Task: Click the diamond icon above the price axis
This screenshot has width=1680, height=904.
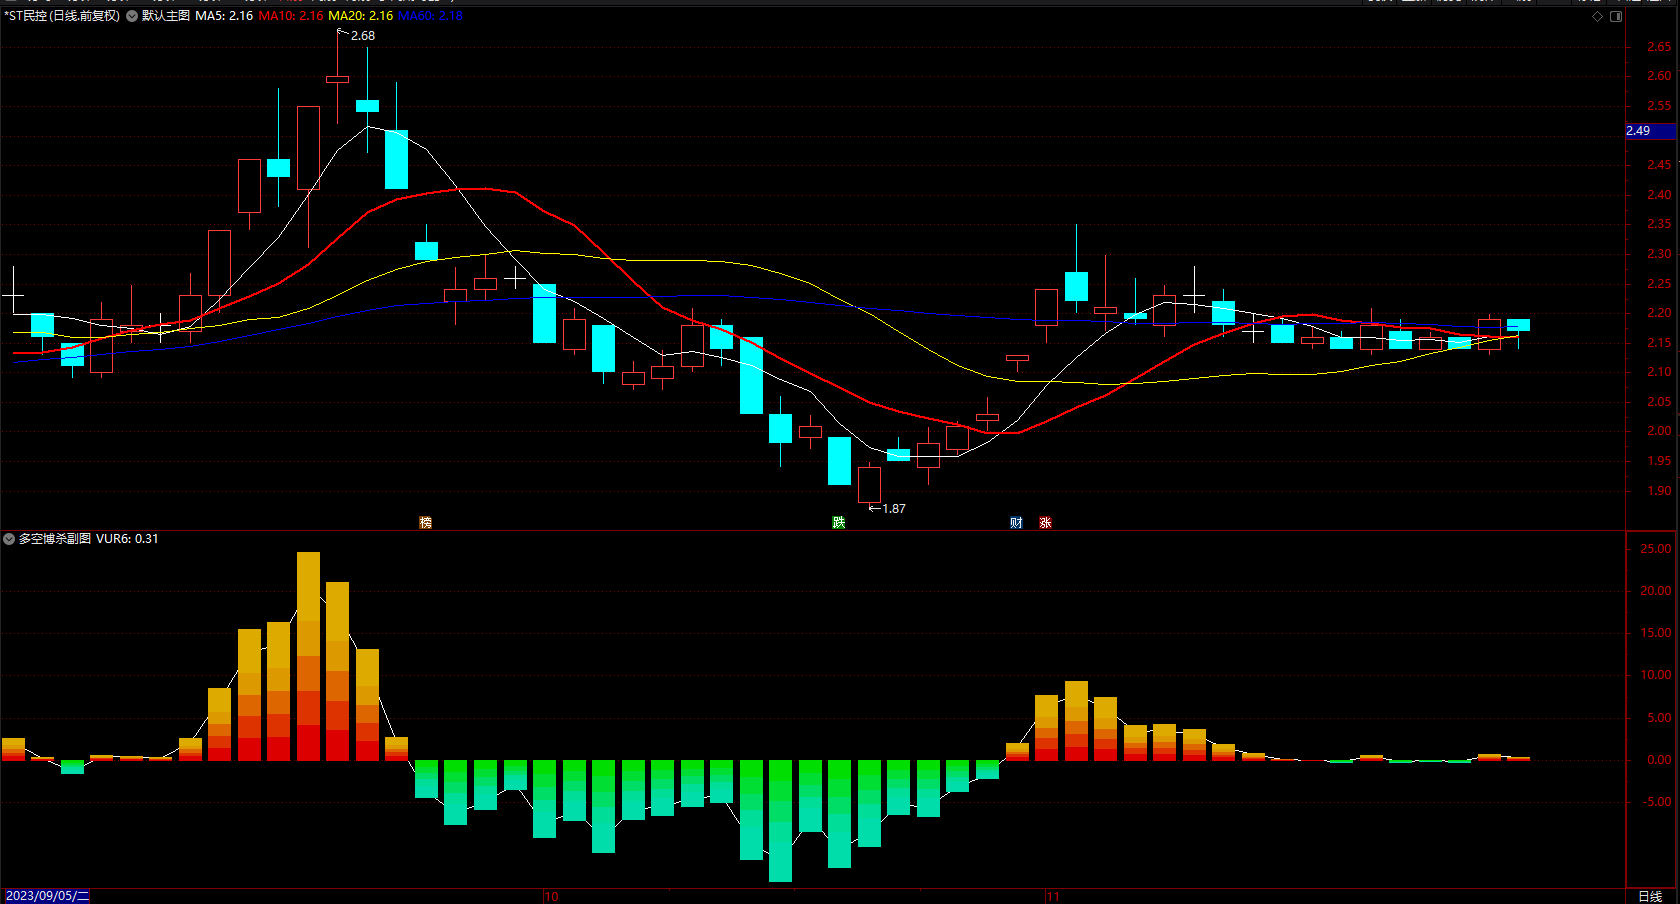Action: click(x=1598, y=16)
